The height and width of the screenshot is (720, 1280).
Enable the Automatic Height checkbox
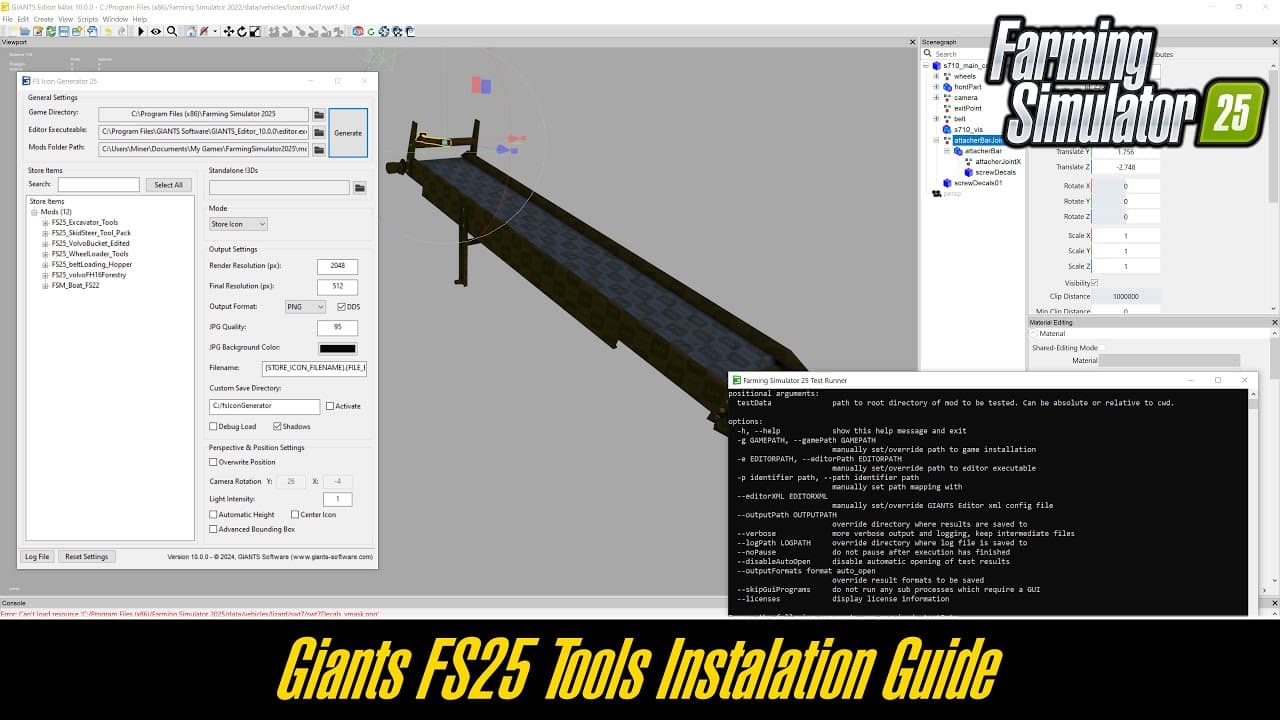(x=213, y=514)
